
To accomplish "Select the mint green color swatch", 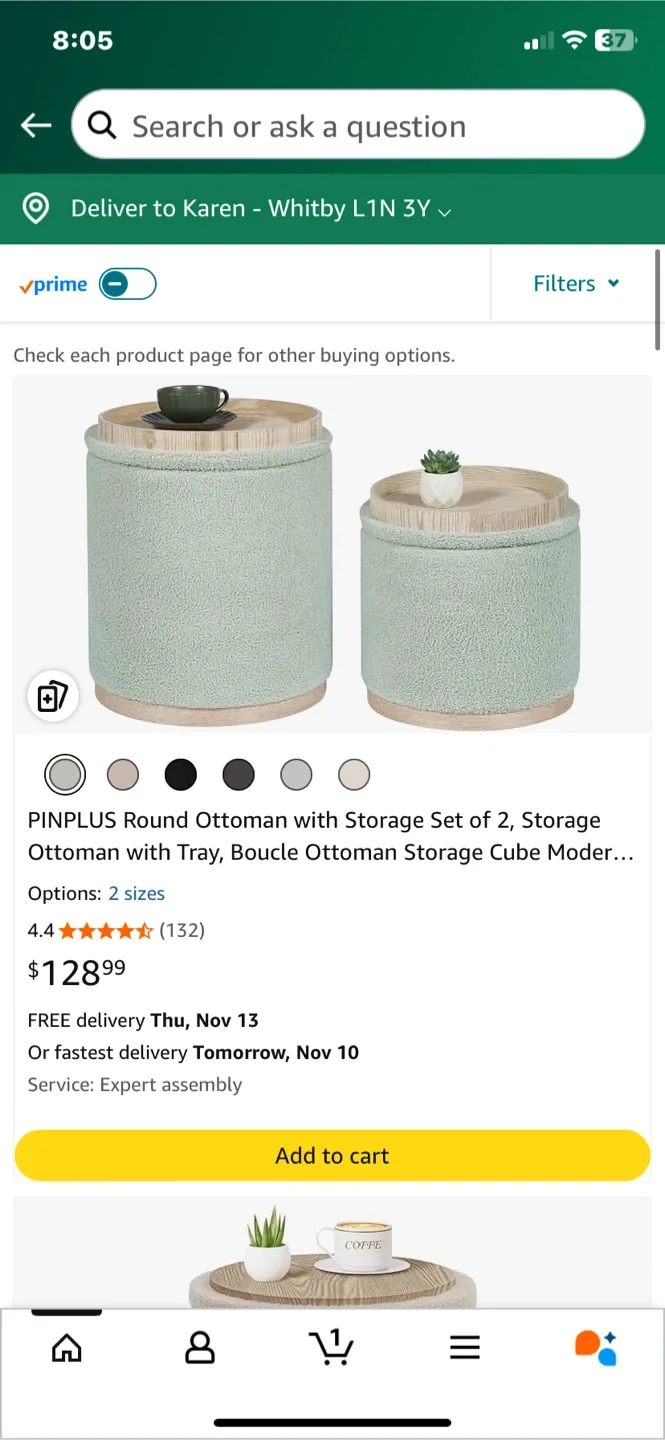I will 65,773.
